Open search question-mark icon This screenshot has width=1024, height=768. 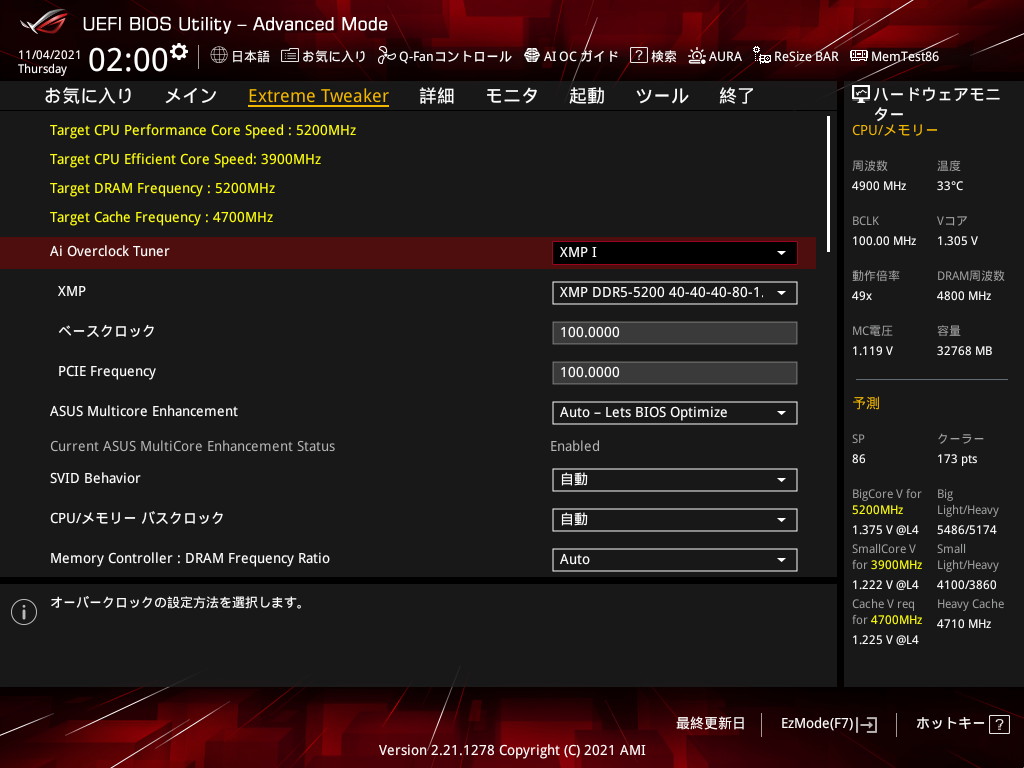tap(638, 56)
